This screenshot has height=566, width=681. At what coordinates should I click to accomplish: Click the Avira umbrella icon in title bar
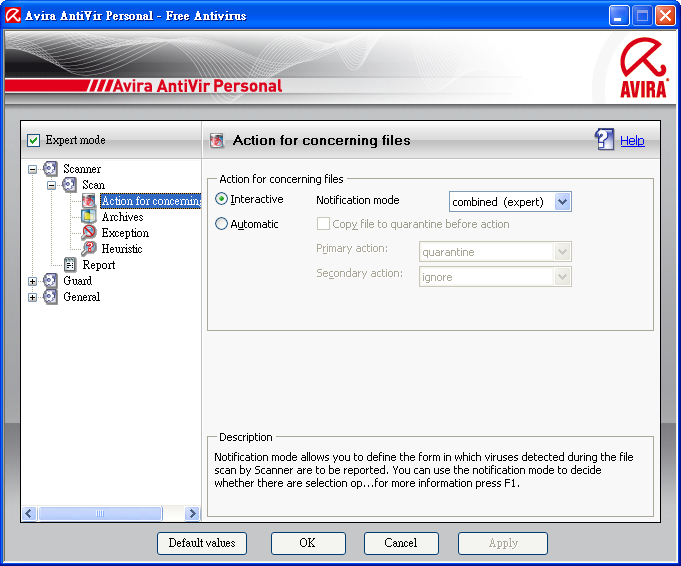(x=13, y=16)
